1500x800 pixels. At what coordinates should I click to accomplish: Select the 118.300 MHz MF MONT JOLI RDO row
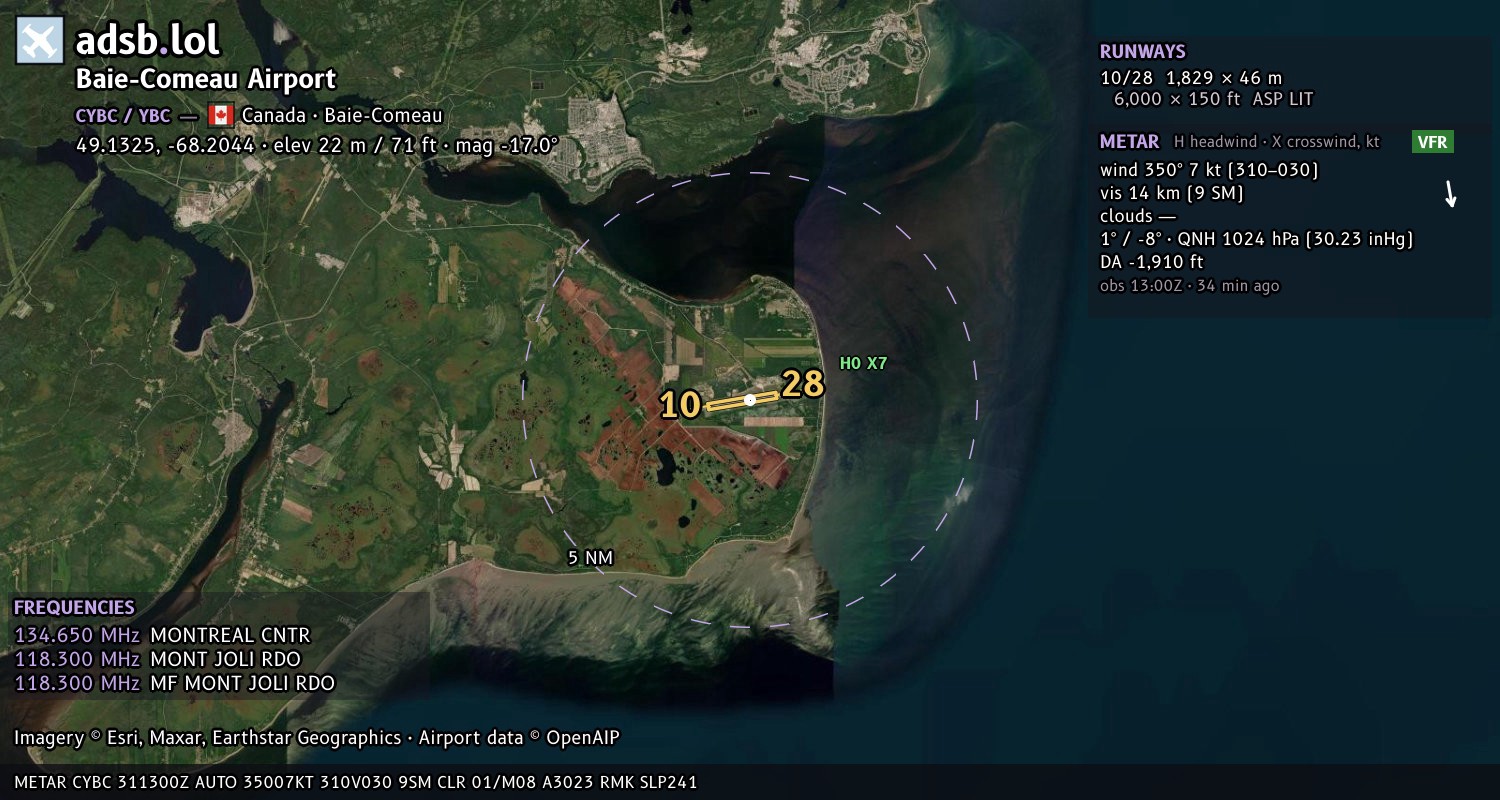point(175,683)
